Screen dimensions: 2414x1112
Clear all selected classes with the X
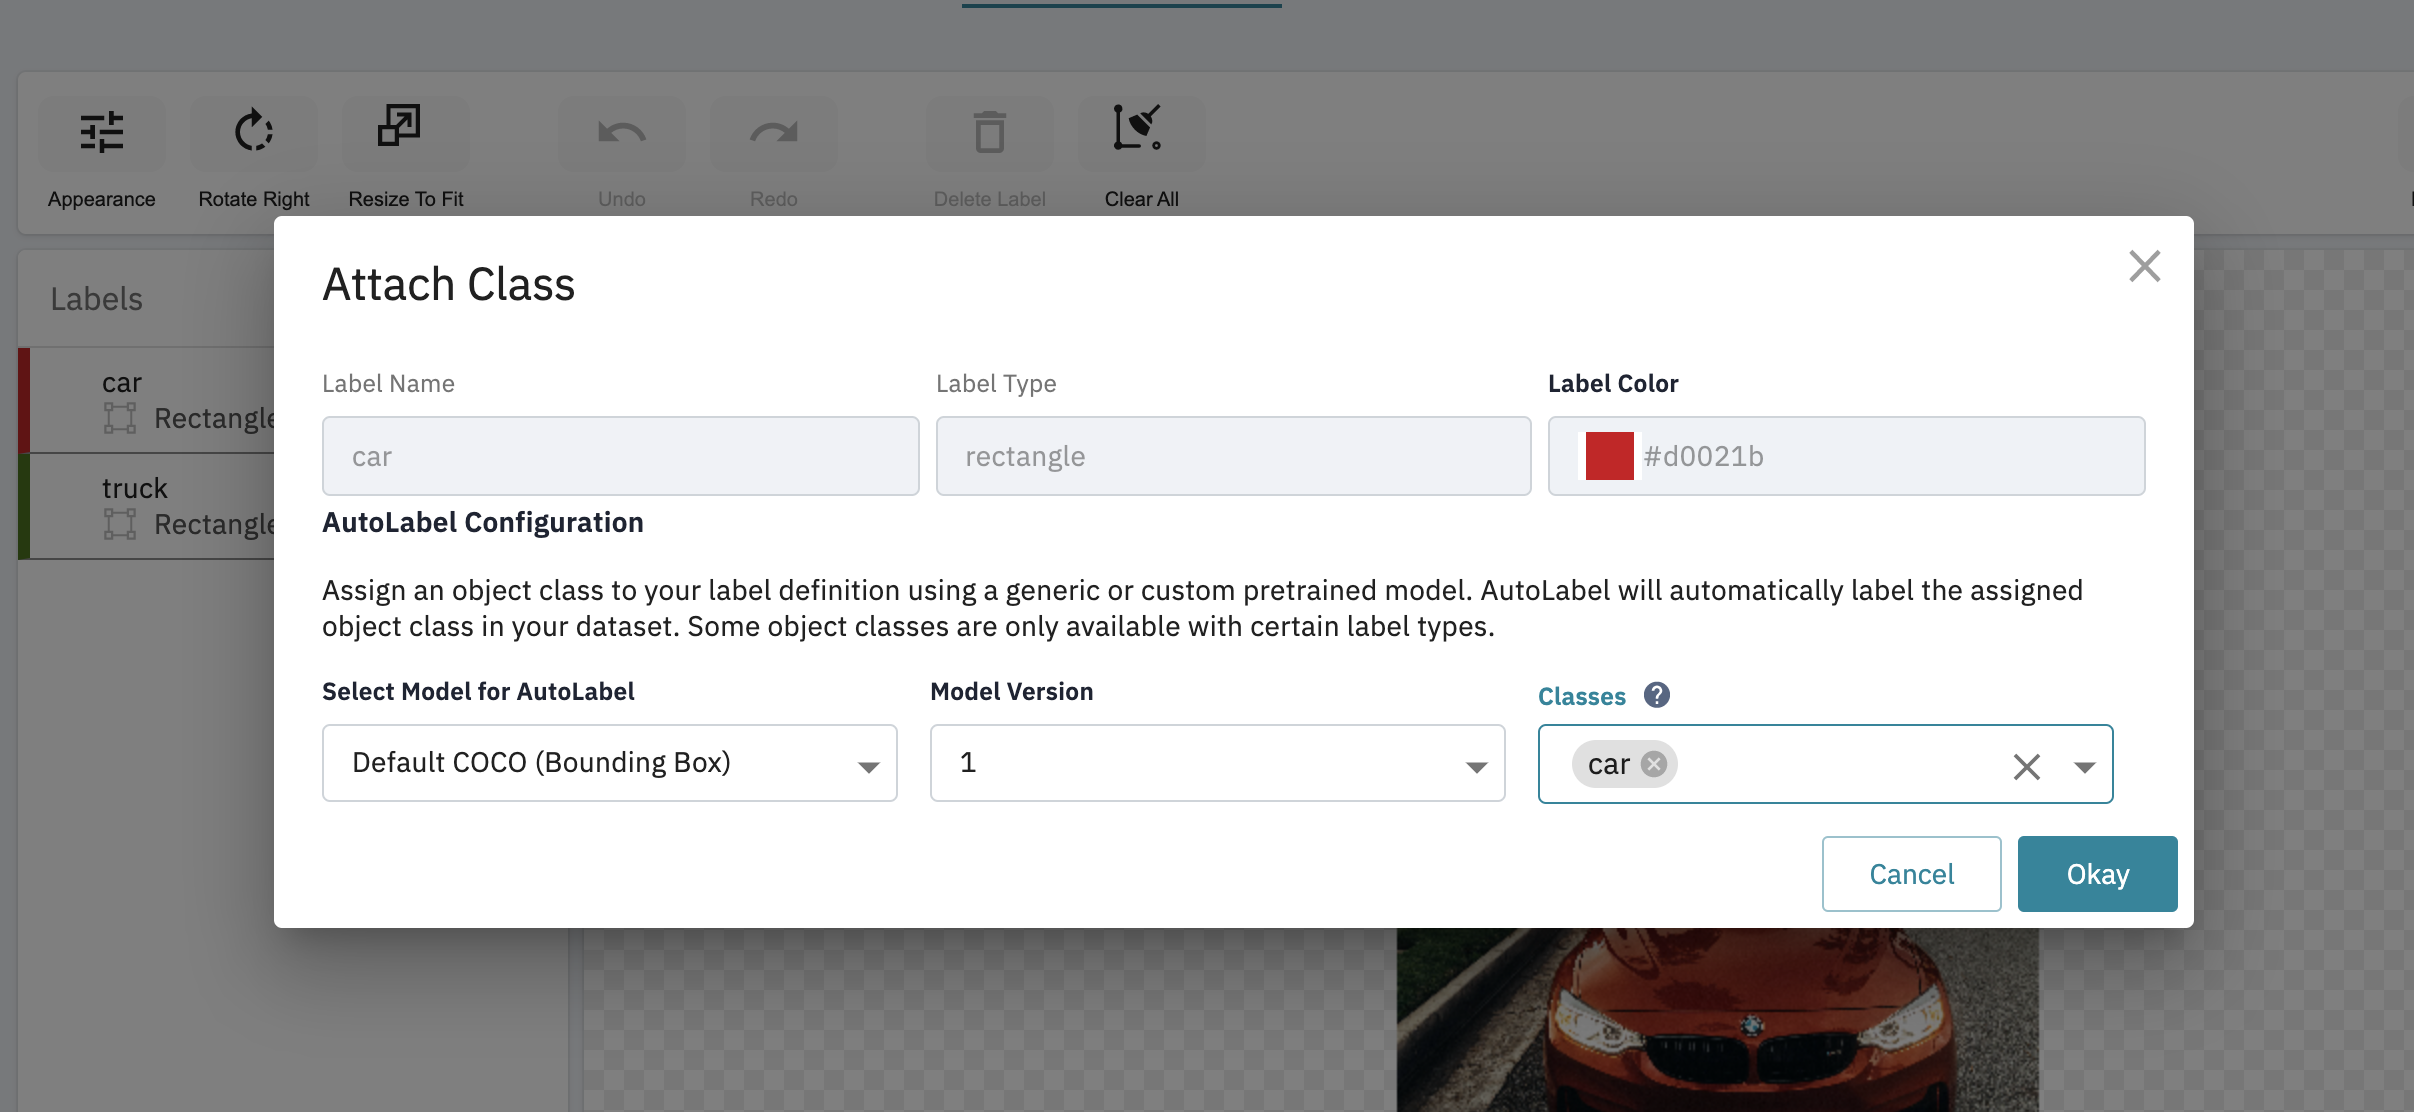click(2027, 767)
